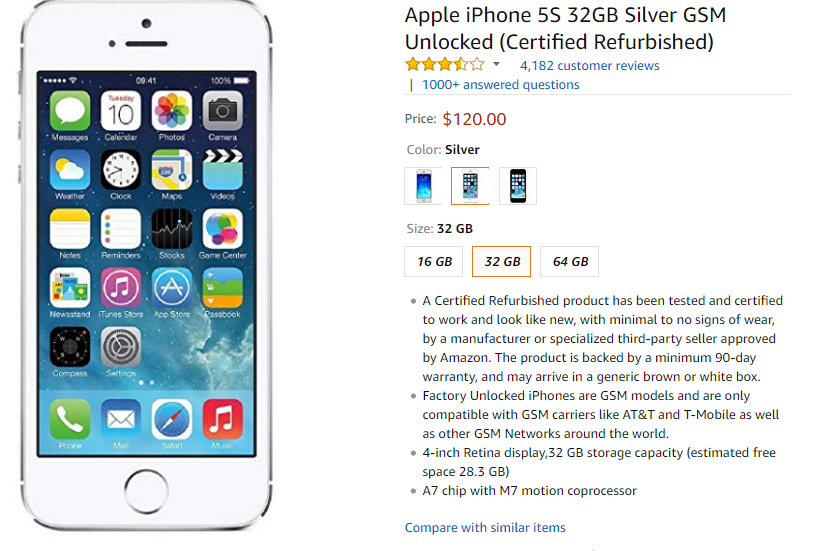Expand the star rating breakdown arrow
814x551 pixels.
496,64
